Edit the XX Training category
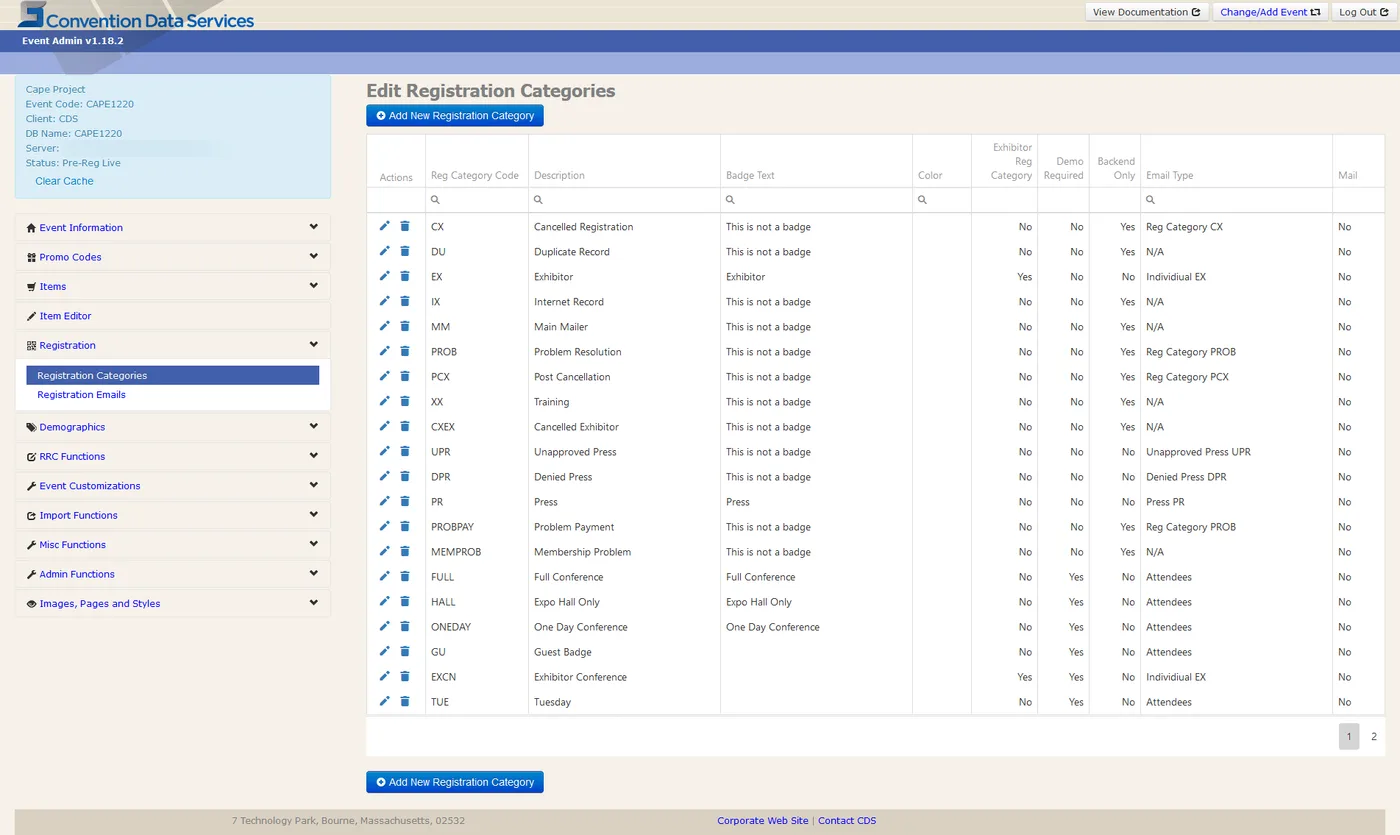Image resolution: width=1400 pixels, height=835 pixels. pyautogui.click(x=385, y=401)
